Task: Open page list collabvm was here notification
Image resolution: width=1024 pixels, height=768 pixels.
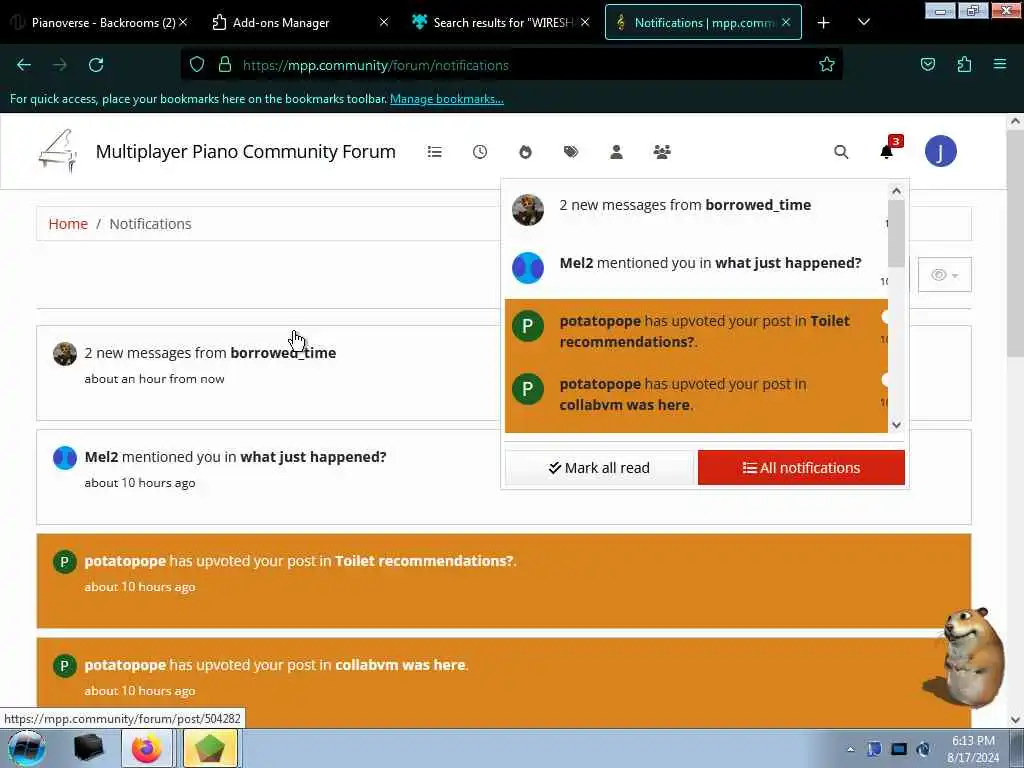Action: click(x=504, y=683)
